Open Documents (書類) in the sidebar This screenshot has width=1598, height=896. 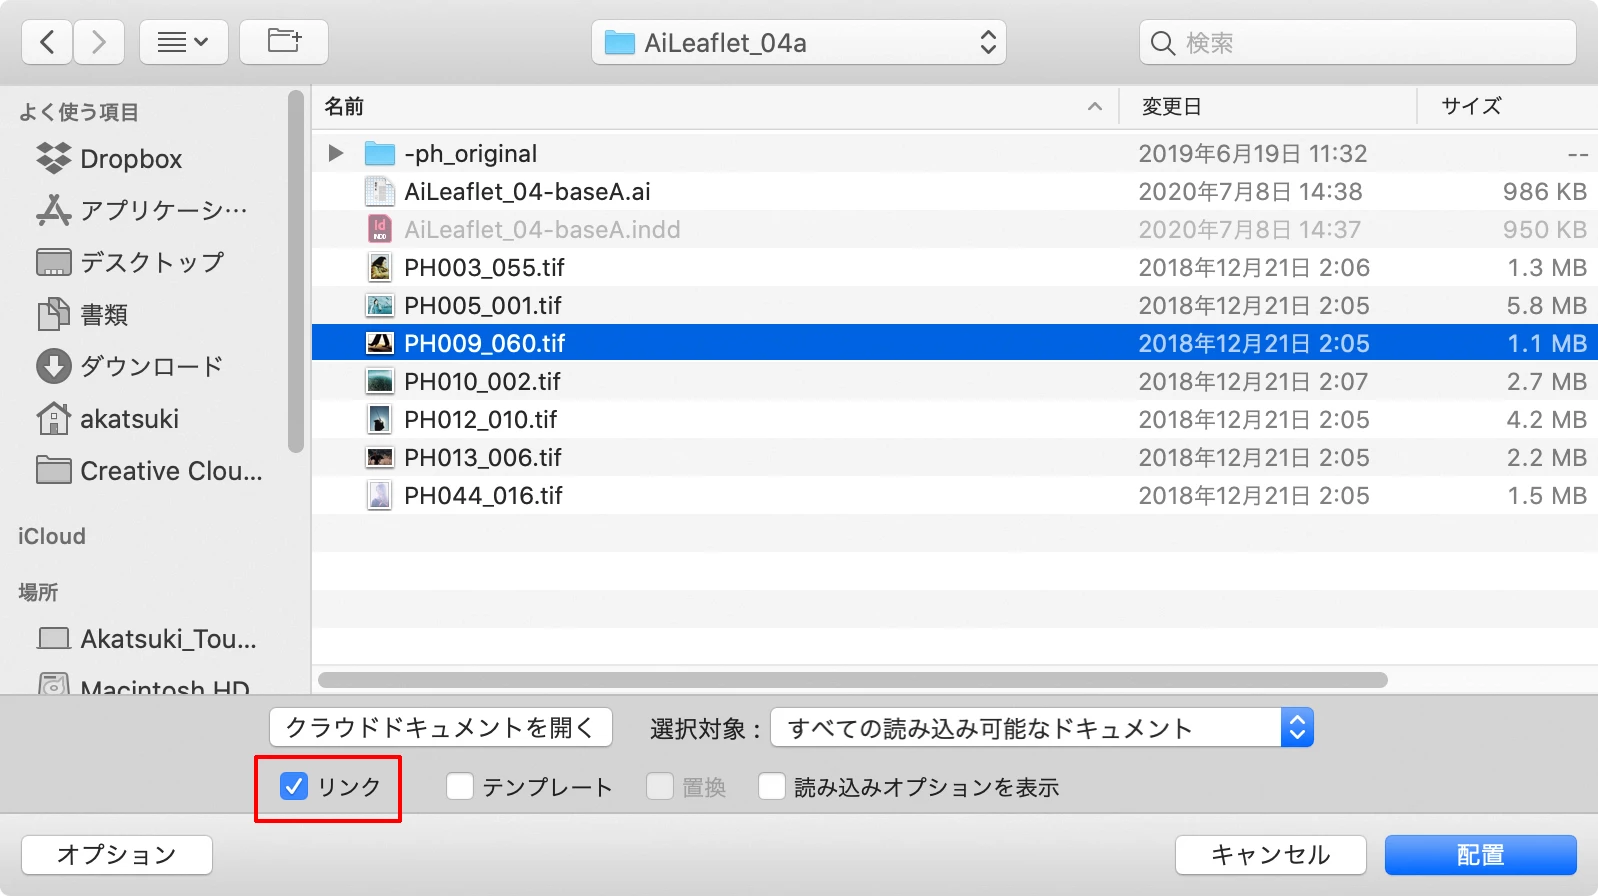coord(82,314)
